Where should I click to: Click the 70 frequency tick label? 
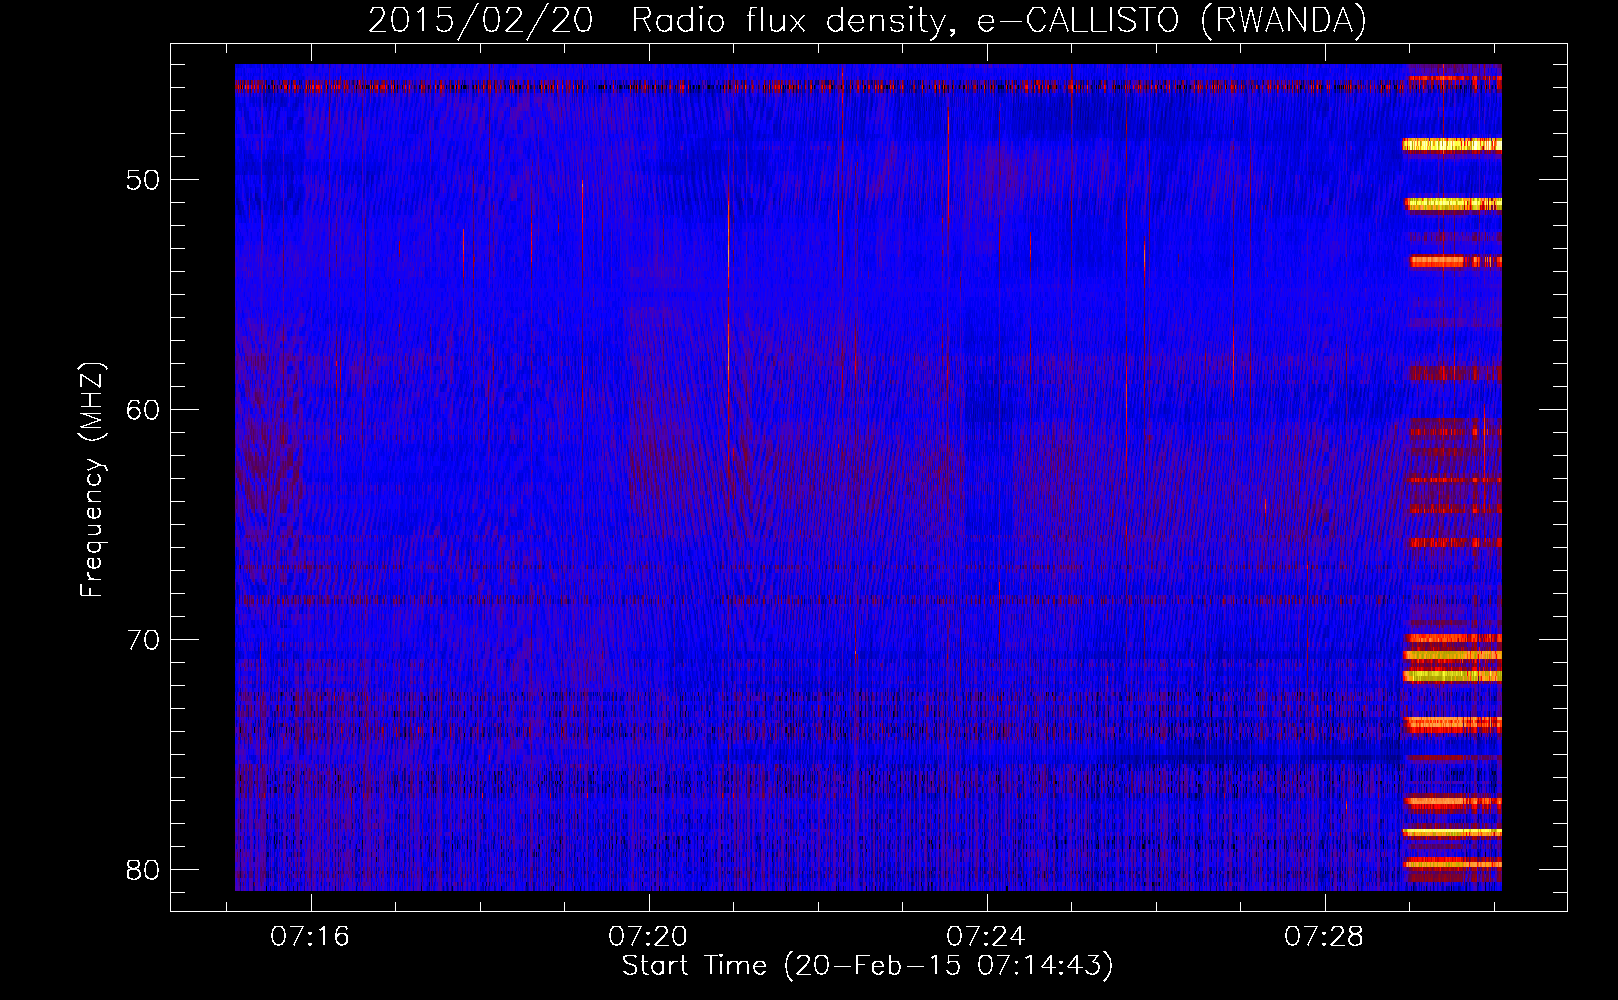tap(143, 640)
